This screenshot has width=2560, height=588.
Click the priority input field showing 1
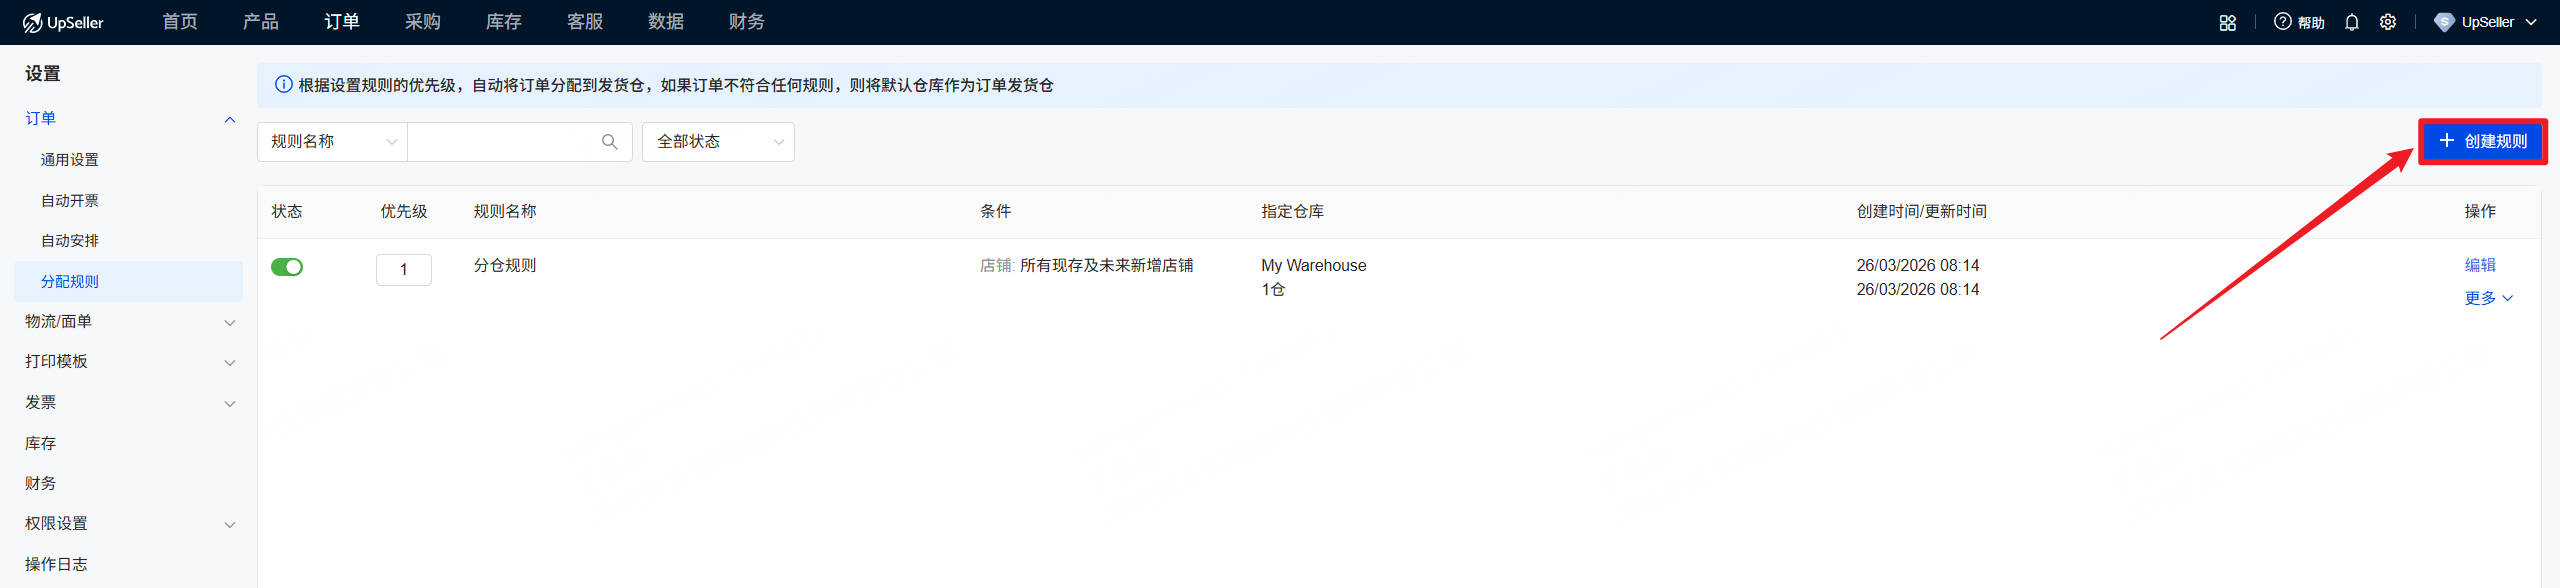[404, 269]
